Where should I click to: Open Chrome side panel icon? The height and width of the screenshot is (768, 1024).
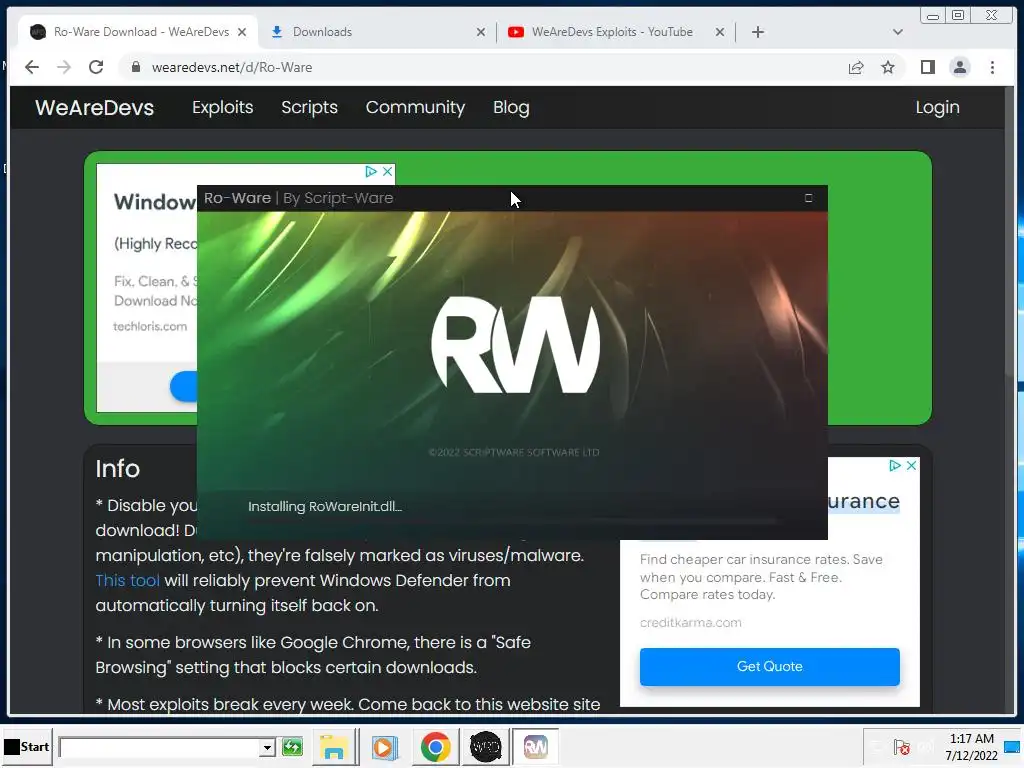927,67
